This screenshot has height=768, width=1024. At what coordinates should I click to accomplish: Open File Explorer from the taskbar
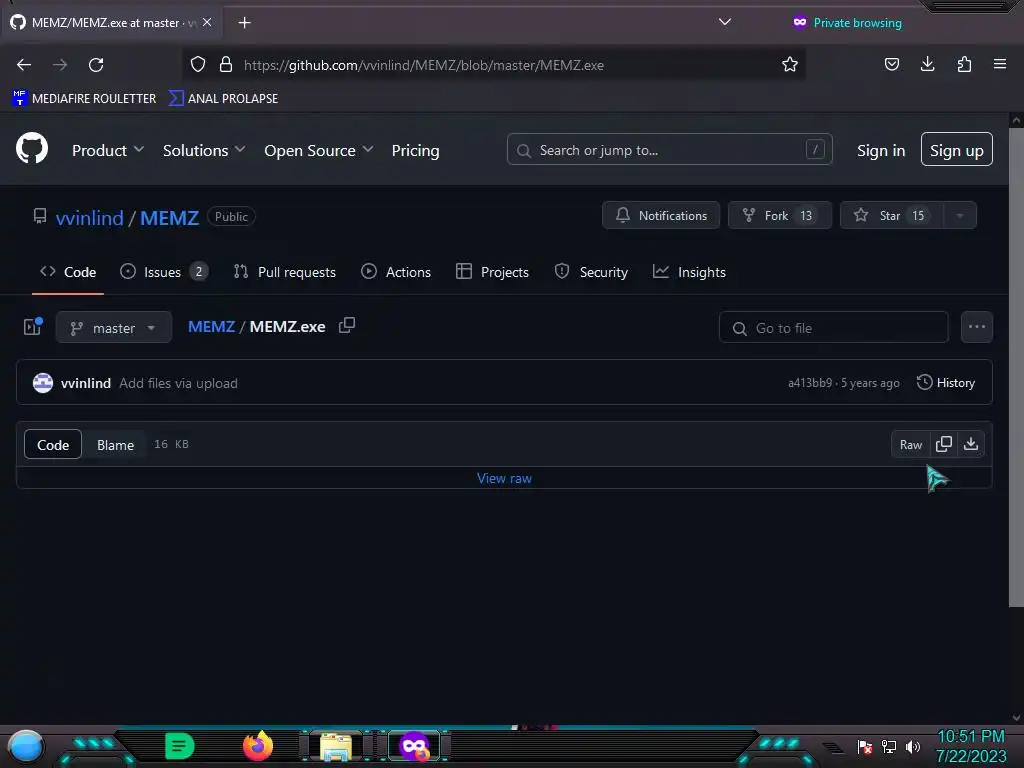[x=336, y=746]
